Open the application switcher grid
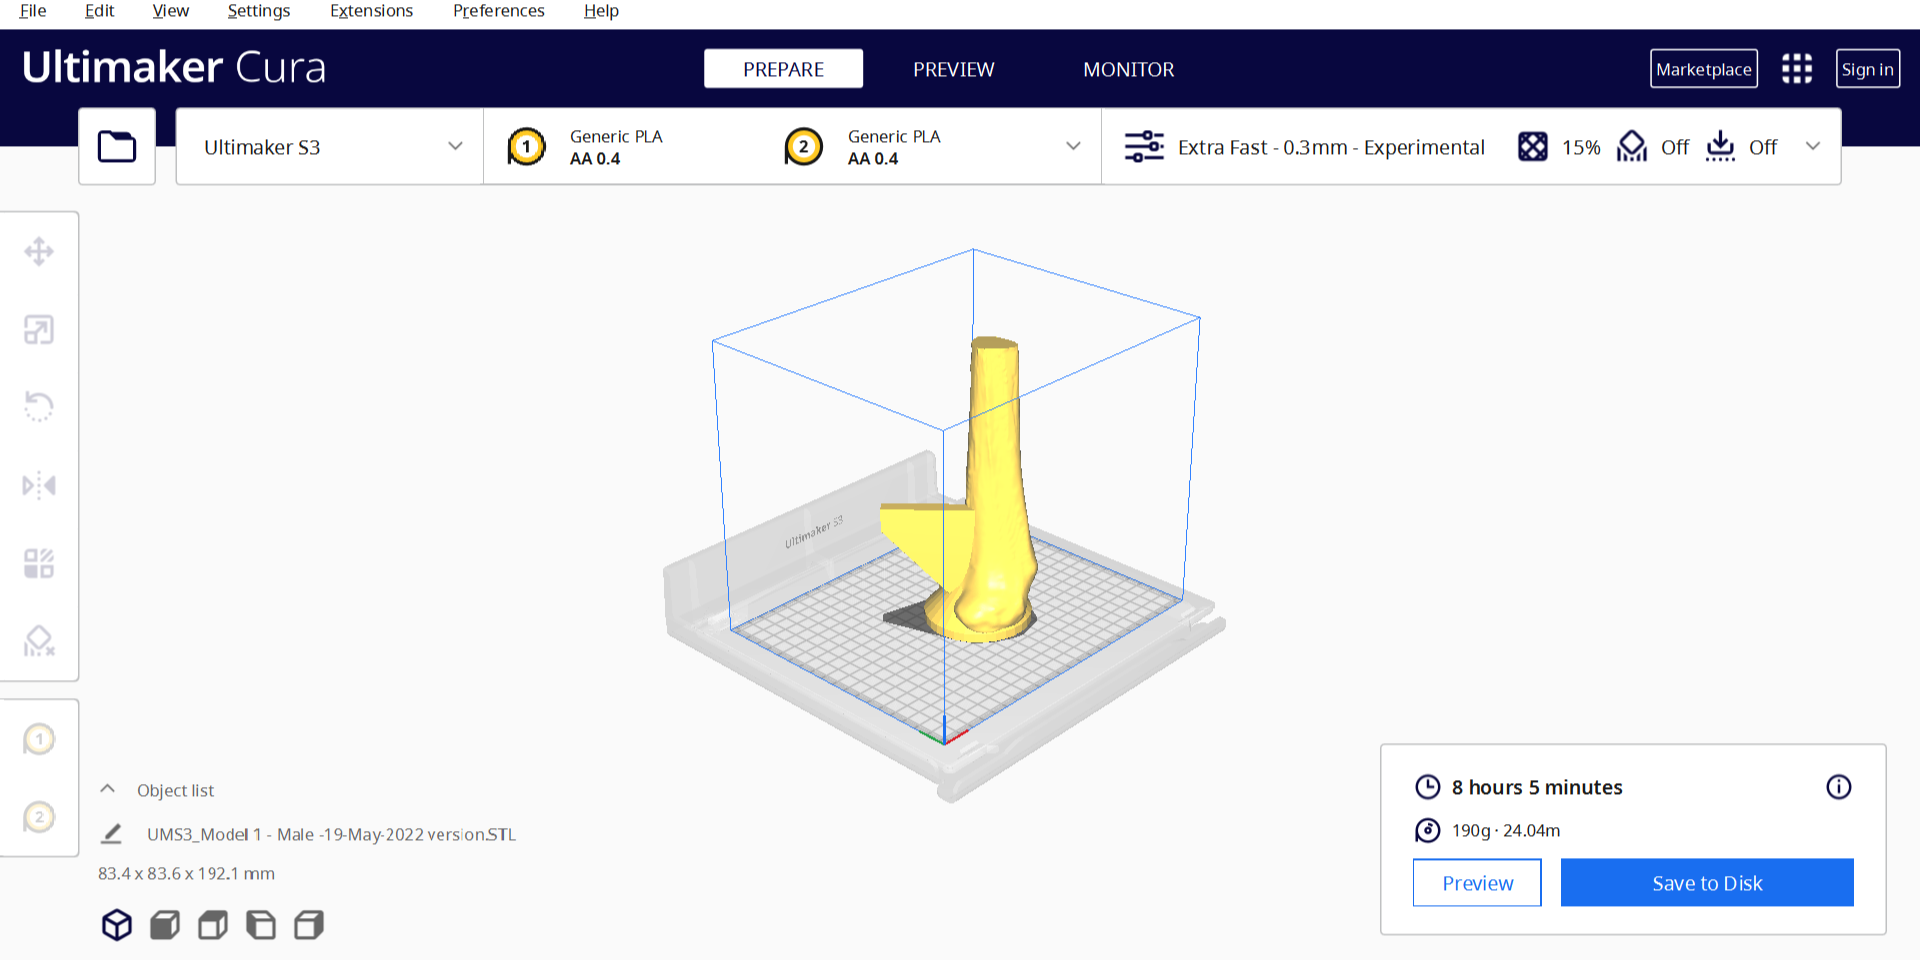This screenshot has width=1920, height=960. point(1796,69)
